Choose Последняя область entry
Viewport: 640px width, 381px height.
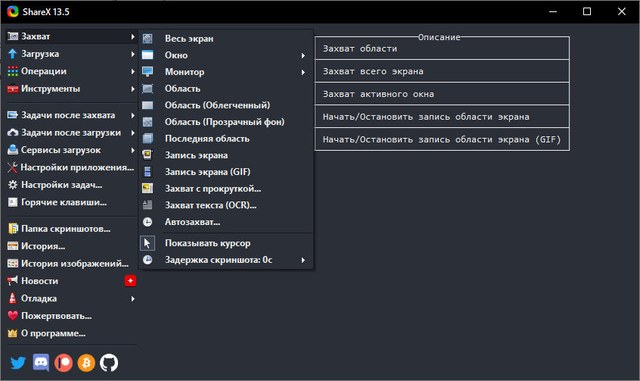click(226, 138)
